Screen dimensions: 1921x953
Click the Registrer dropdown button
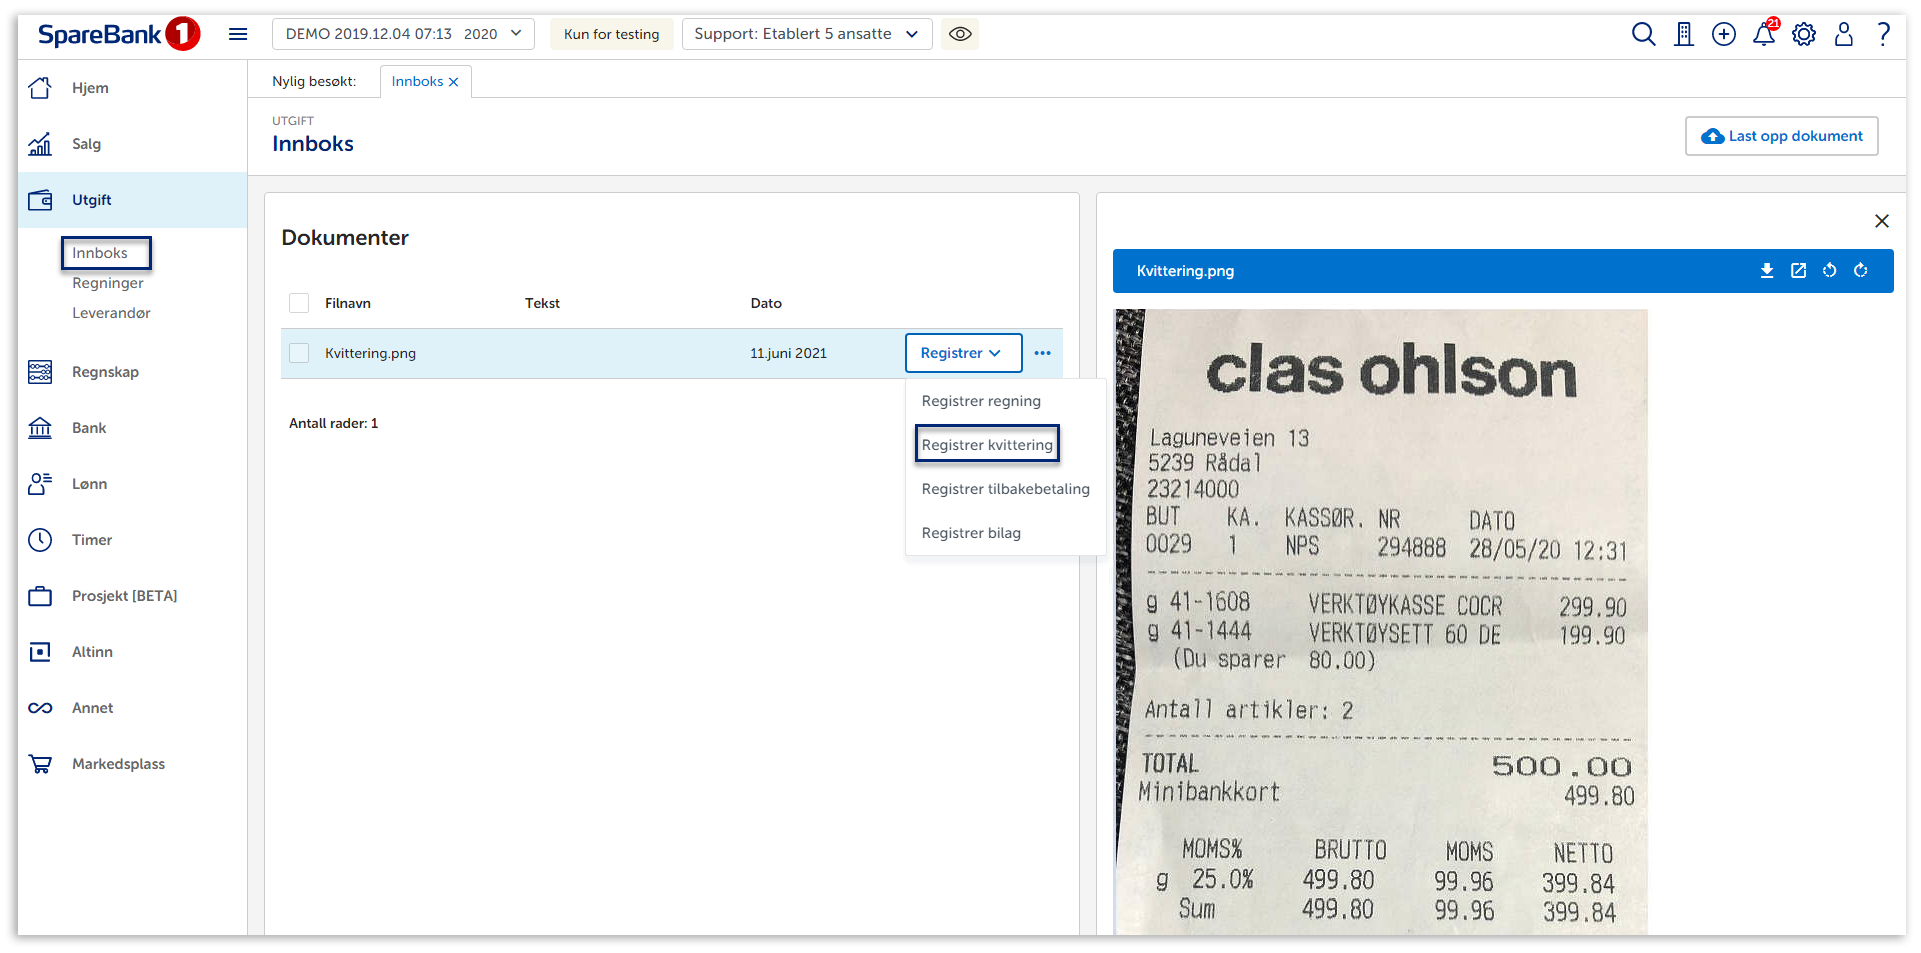[x=962, y=353]
